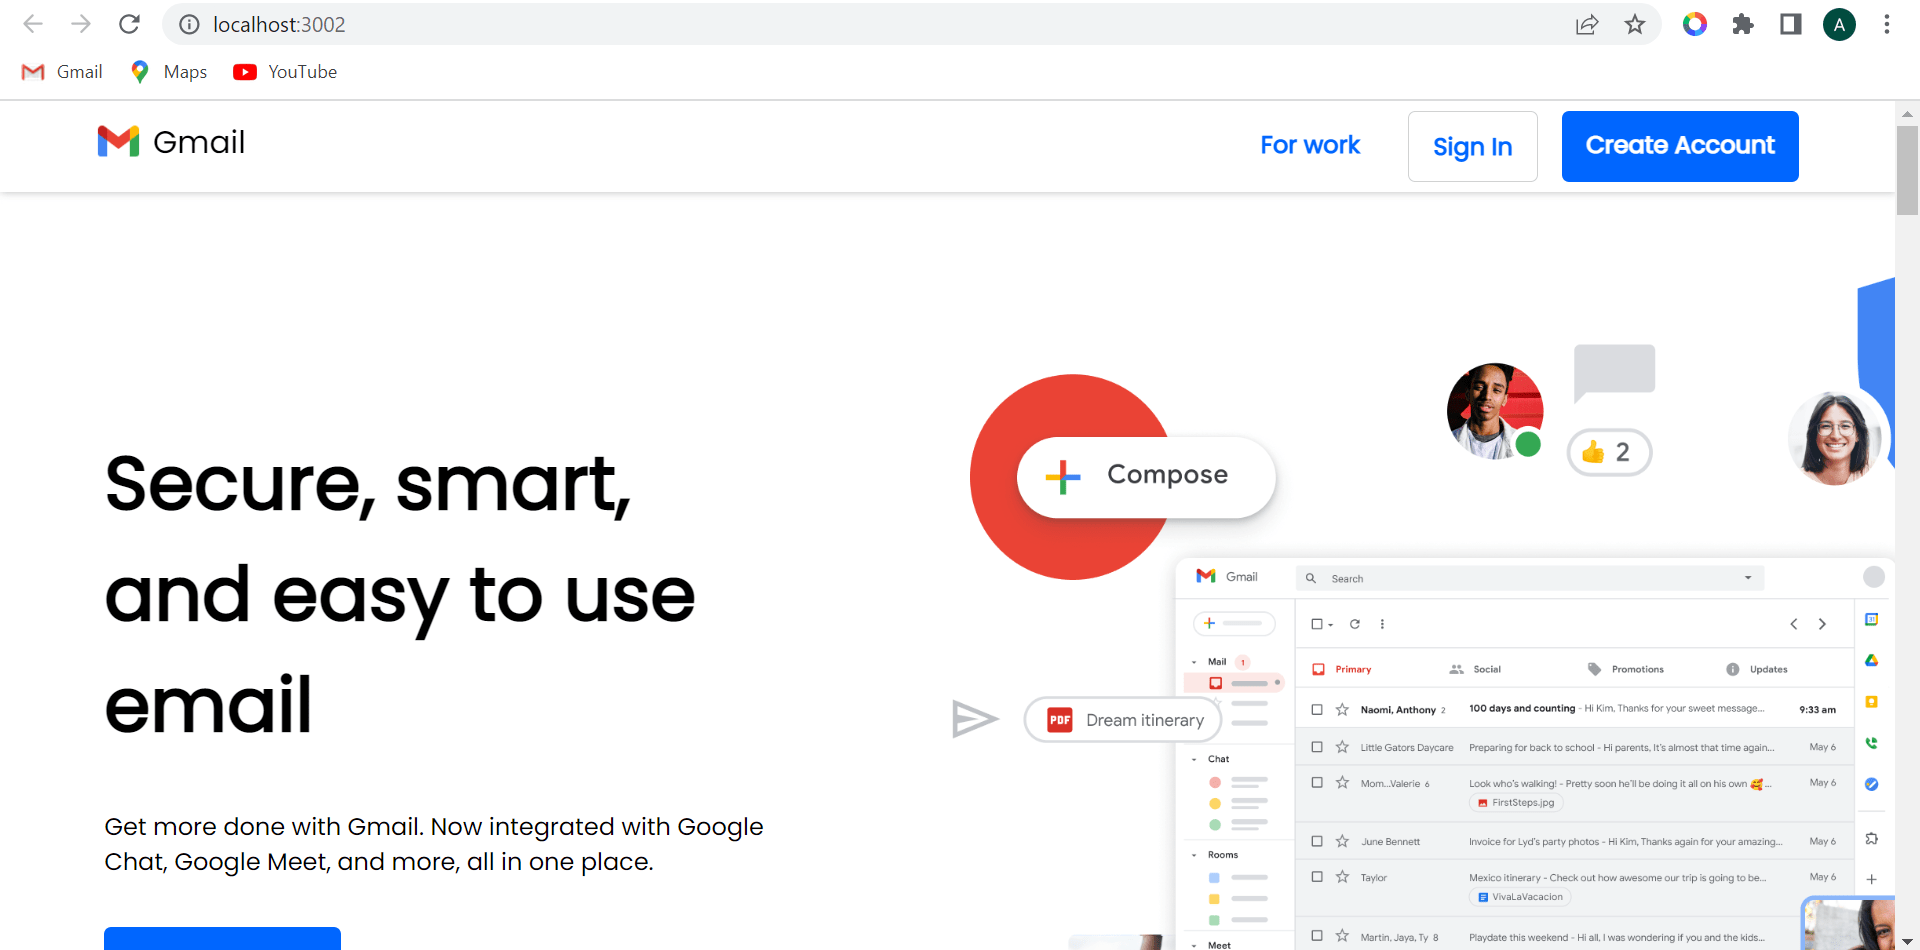Open the VivaLaVacacion attachment chip
Image resolution: width=1920 pixels, height=950 pixels.
[x=1520, y=897]
